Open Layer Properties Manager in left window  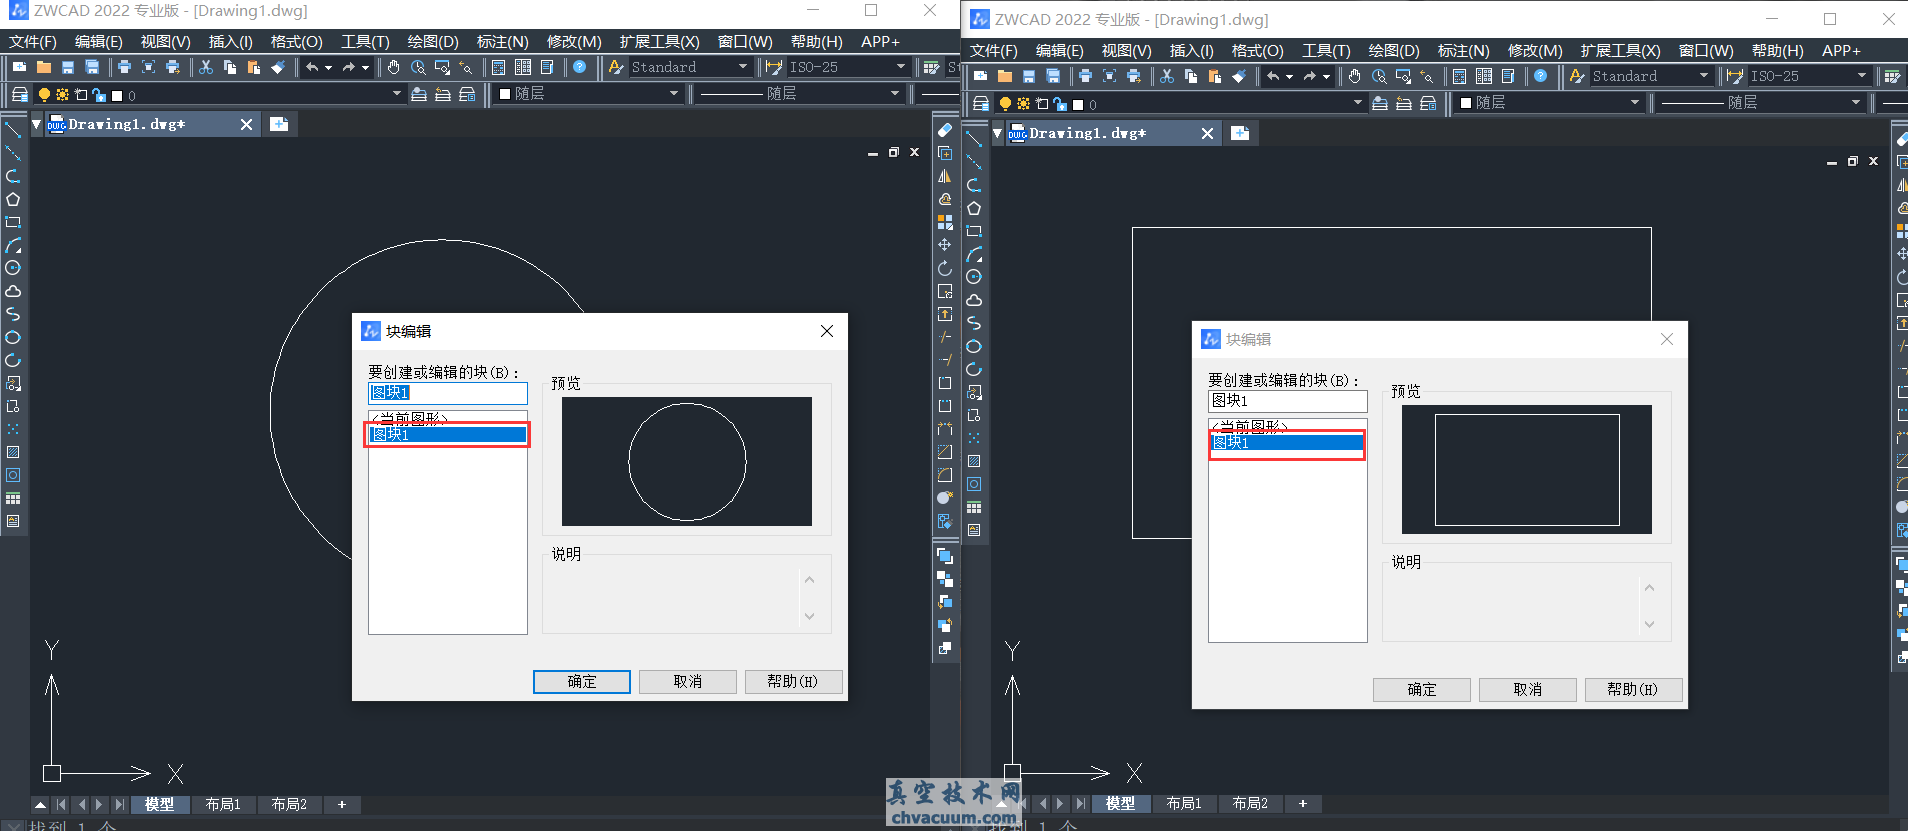coord(19,94)
